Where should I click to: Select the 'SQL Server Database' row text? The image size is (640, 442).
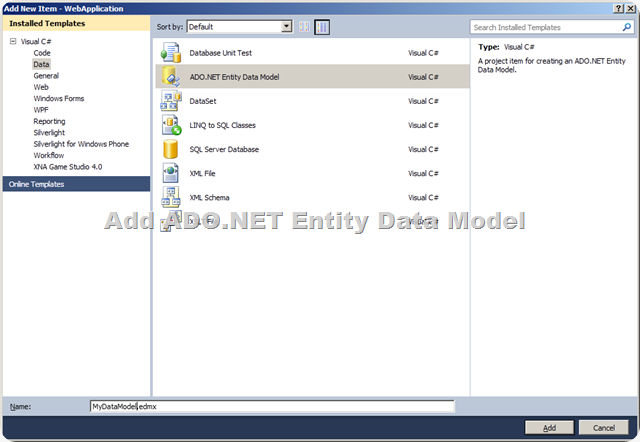point(224,149)
